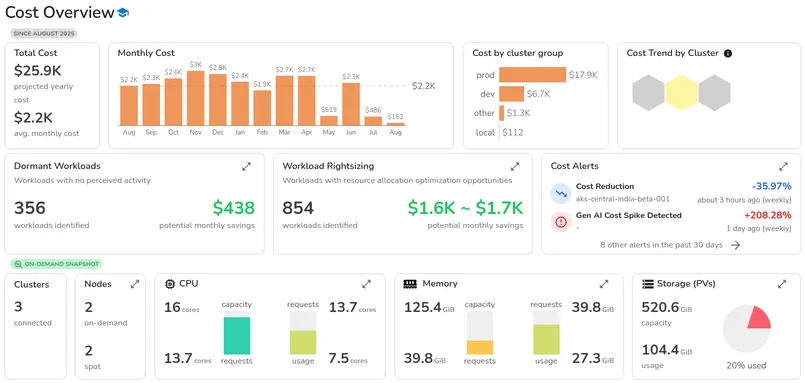Click the CPU chip icon
The width and height of the screenshot is (805, 383).
(x=170, y=284)
